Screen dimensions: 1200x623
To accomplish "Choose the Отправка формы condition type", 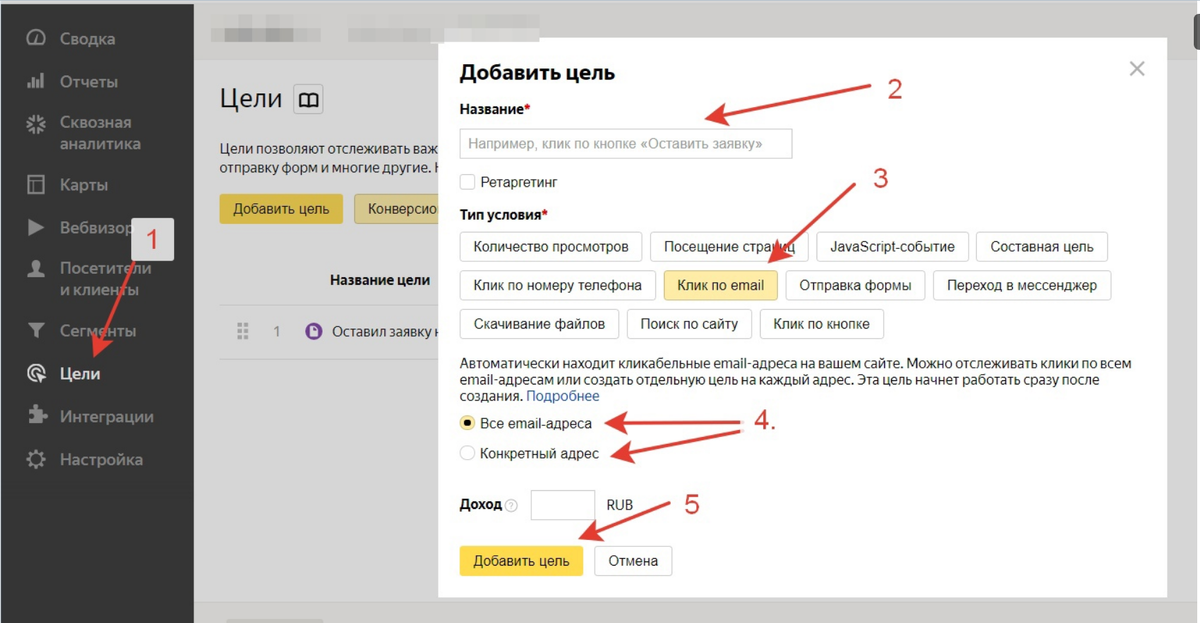I will click(x=856, y=285).
